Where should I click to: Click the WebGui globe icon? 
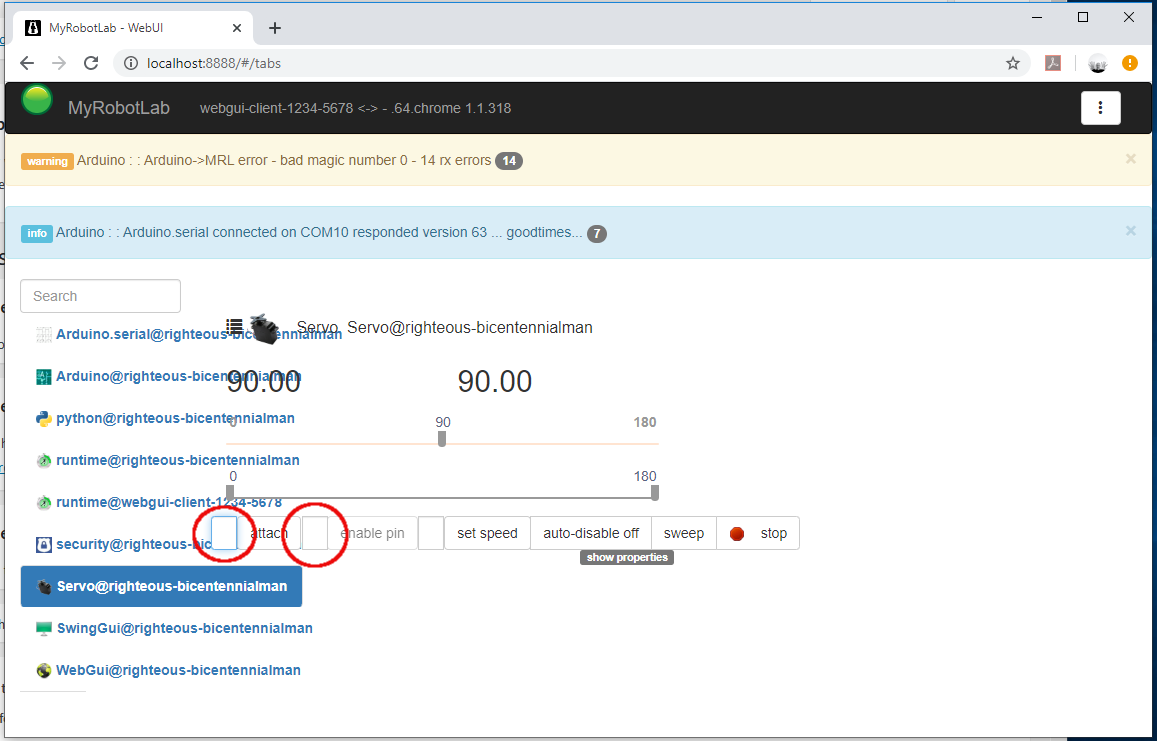click(x=44, y=670)
